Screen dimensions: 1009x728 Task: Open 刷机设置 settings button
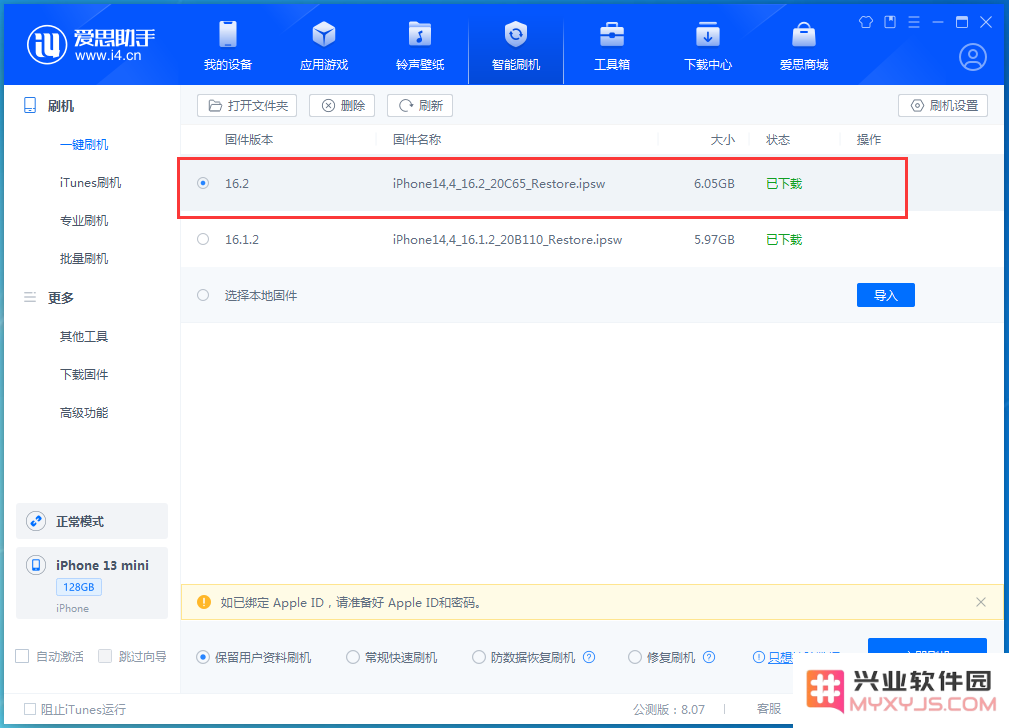point(943,106)
